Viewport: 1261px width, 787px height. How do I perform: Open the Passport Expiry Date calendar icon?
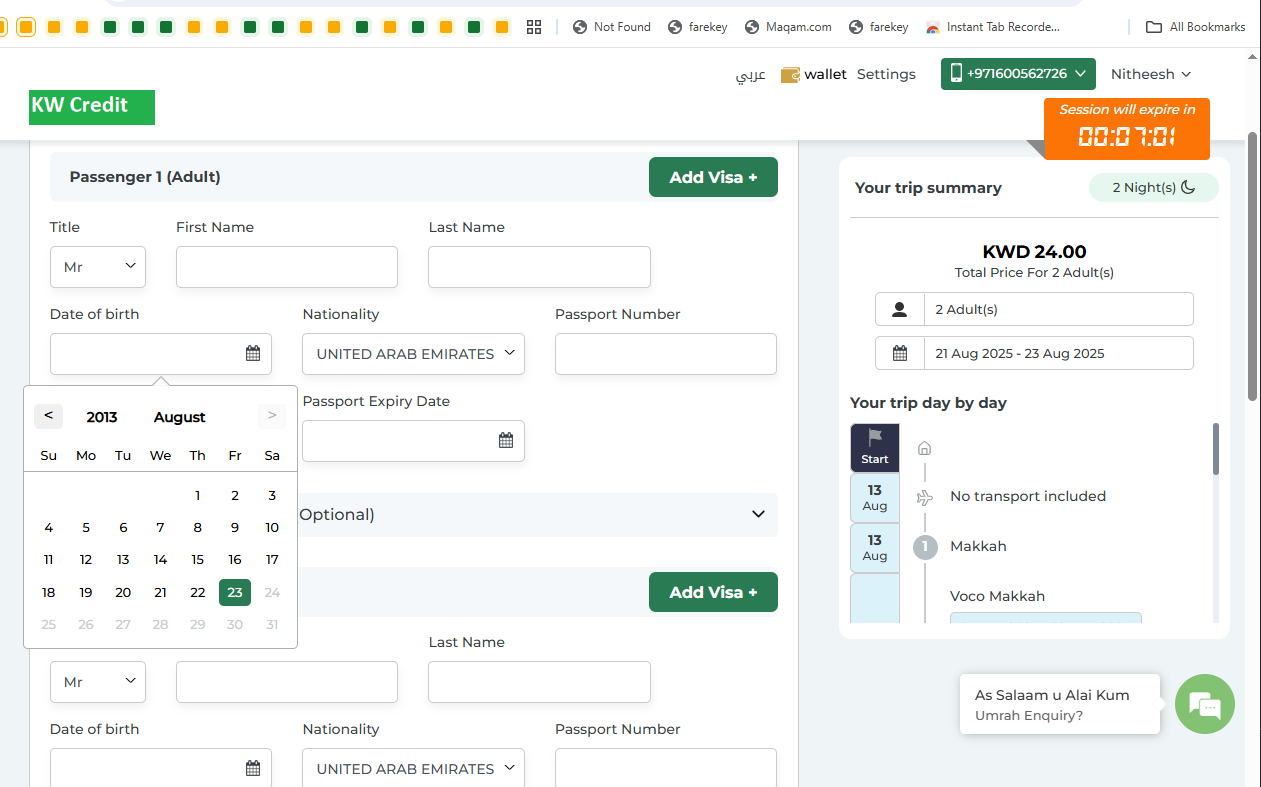[506, 440]
